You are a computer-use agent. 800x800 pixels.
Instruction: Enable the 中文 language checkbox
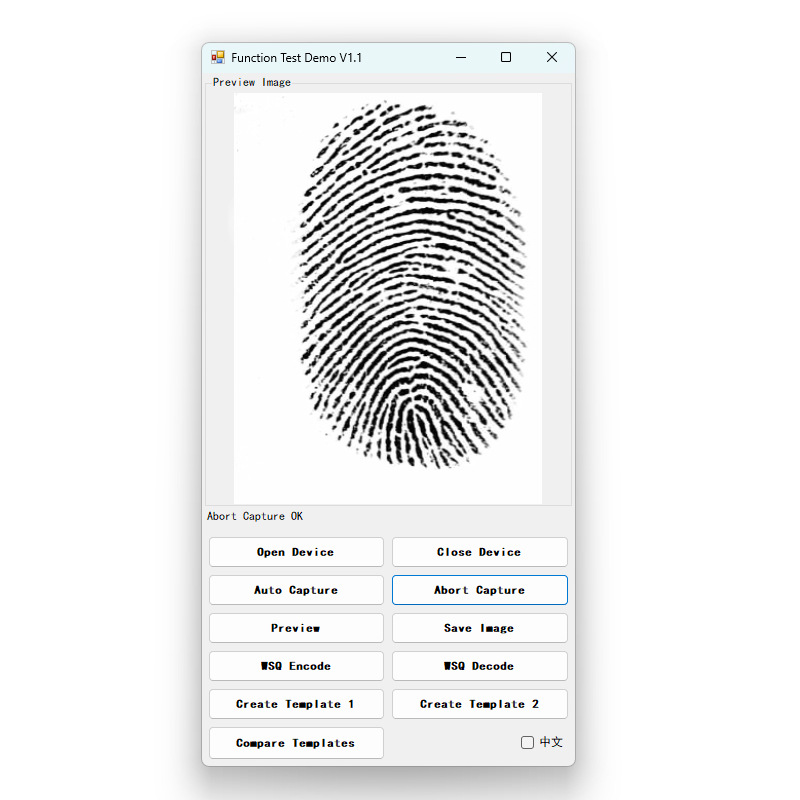point(528,742)
